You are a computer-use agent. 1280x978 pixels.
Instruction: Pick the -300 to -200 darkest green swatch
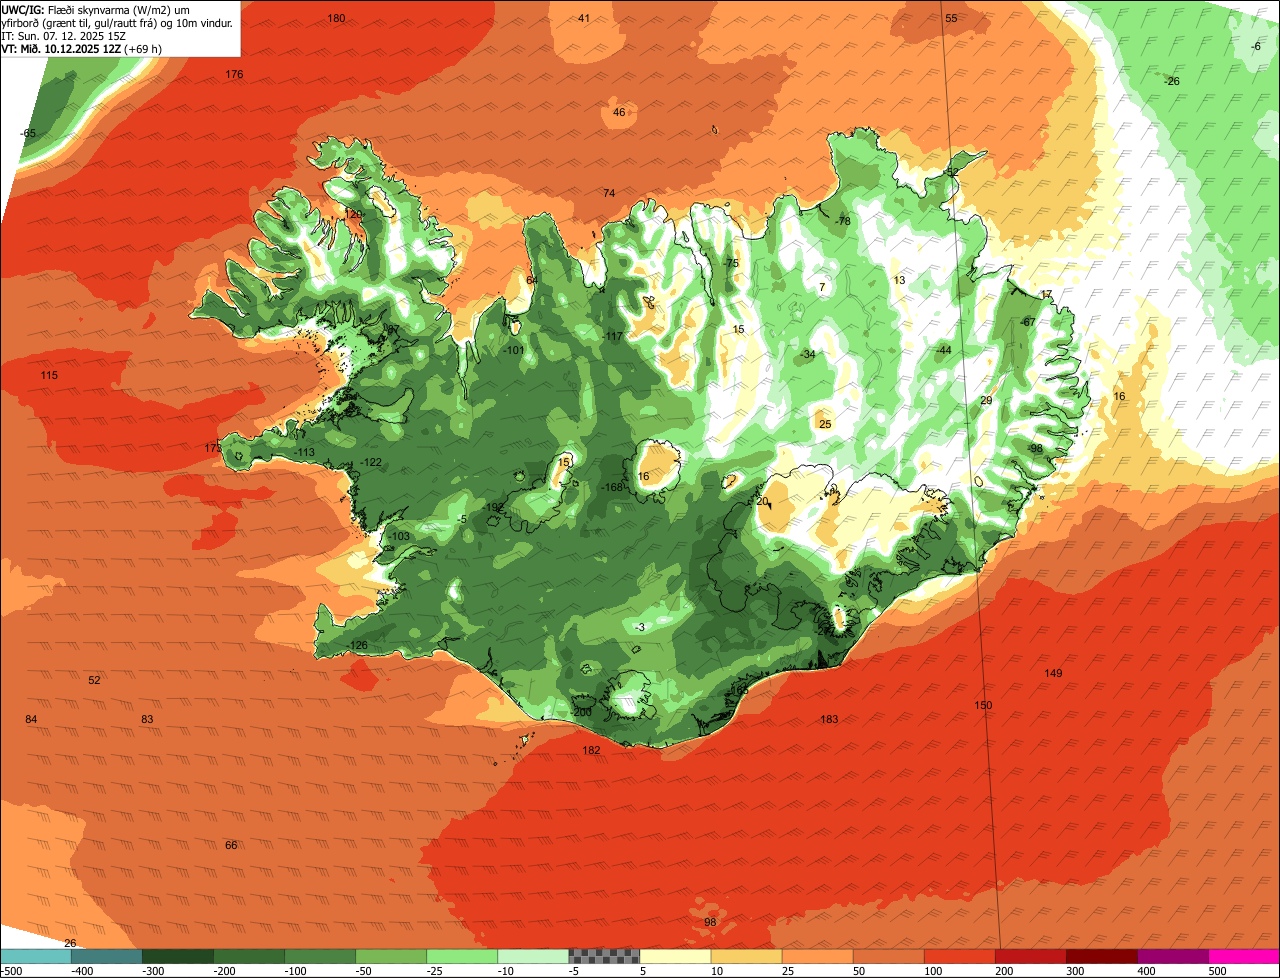pos(178,956)
